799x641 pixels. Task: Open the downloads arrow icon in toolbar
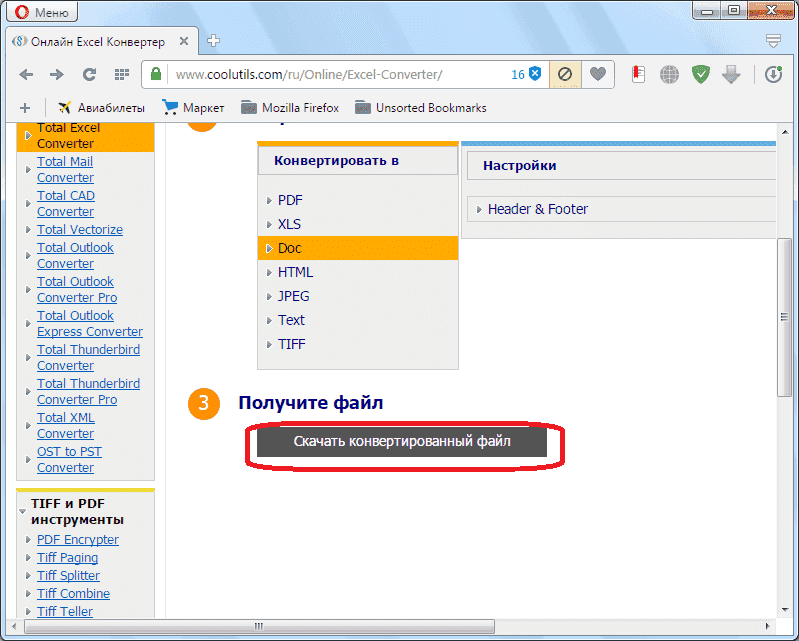(x=731, y=75)
